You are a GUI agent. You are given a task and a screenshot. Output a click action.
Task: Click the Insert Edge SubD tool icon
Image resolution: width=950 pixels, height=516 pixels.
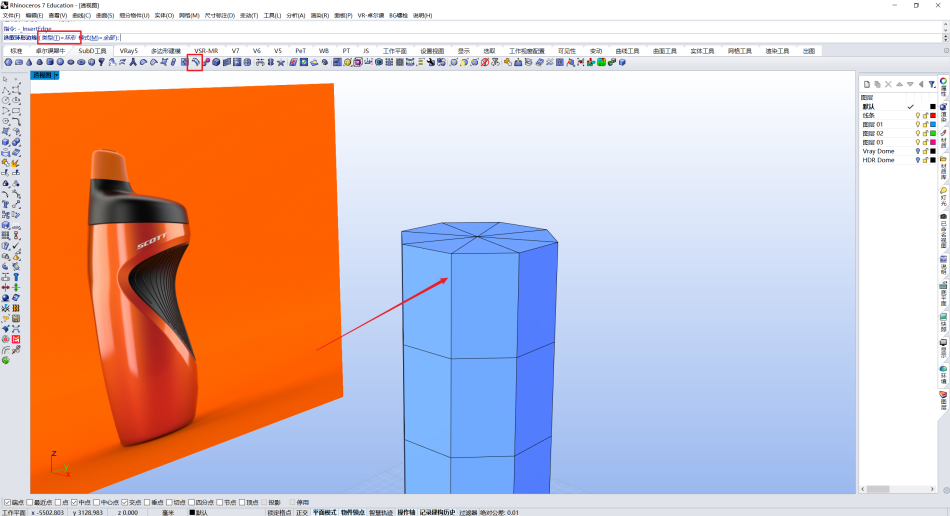[x=195, y=62]
